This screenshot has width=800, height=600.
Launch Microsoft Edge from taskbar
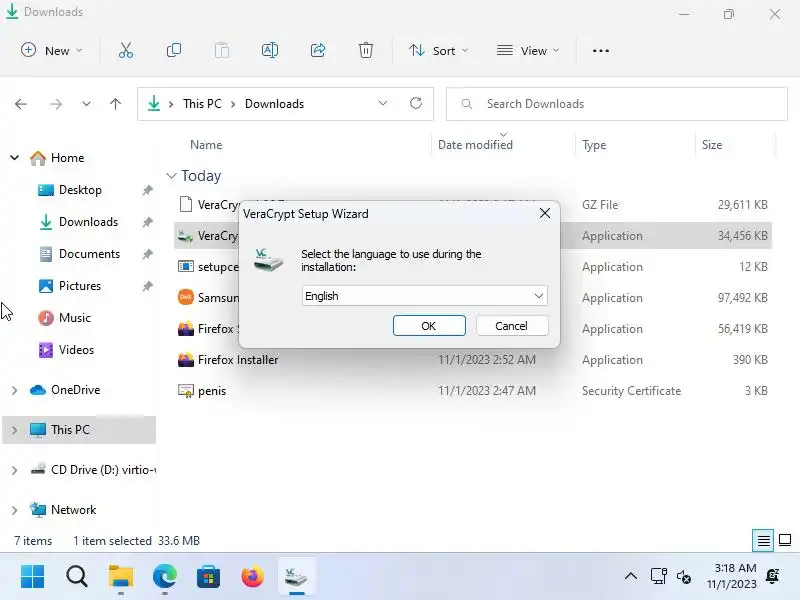(165, 577)
